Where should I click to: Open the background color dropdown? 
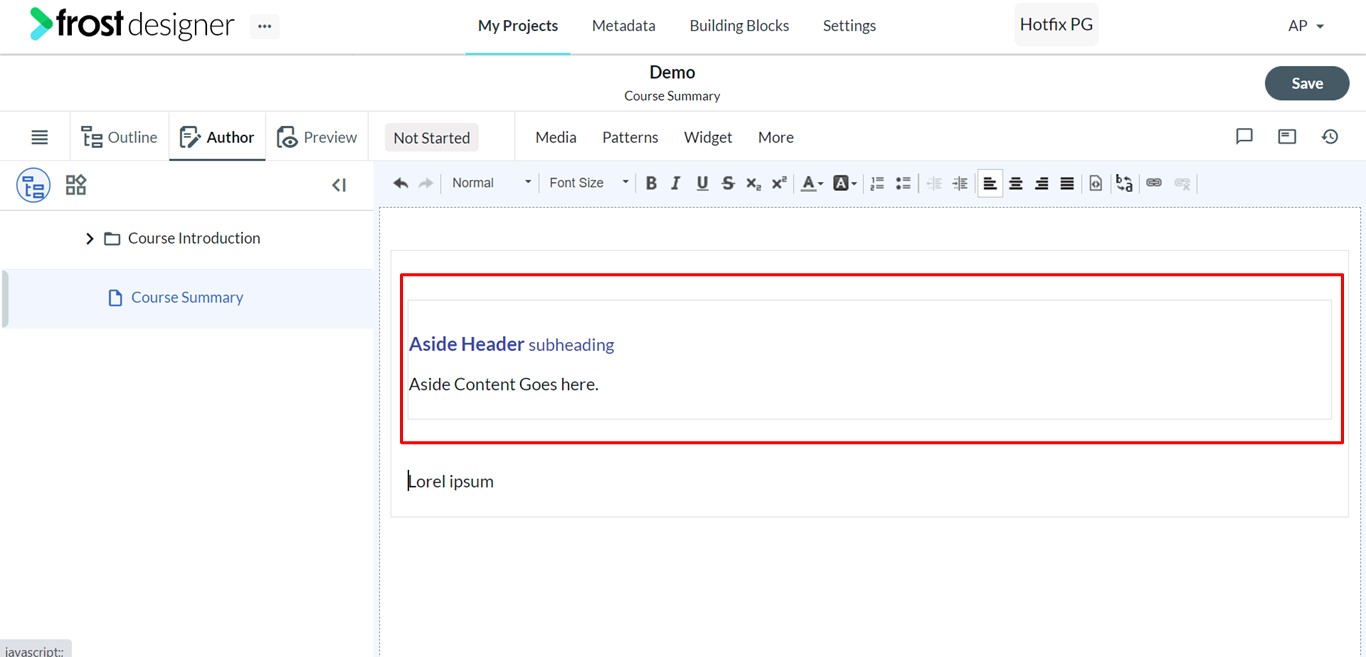pos(844,183)
